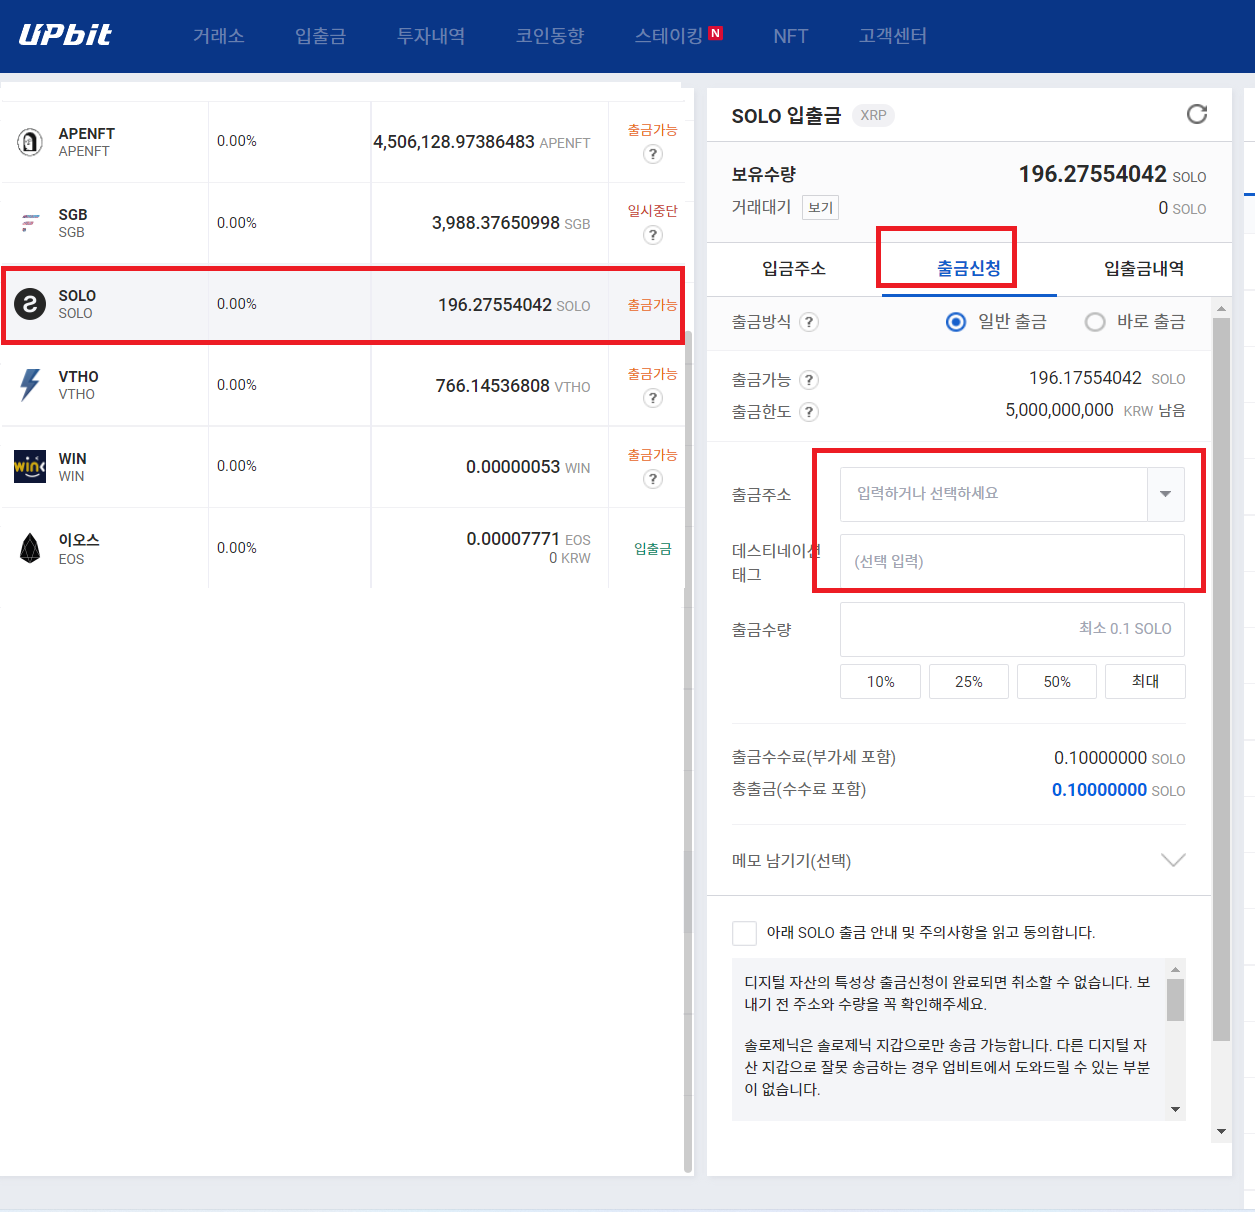Click into the 데스티네이션 태그 input field
This screenshot has height=1212, width=1255.
pos(1012,562)
